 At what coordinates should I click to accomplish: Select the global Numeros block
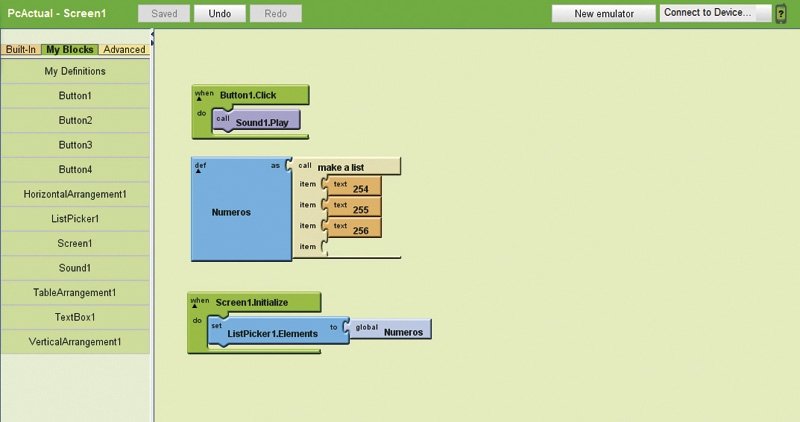pos(391,329)
